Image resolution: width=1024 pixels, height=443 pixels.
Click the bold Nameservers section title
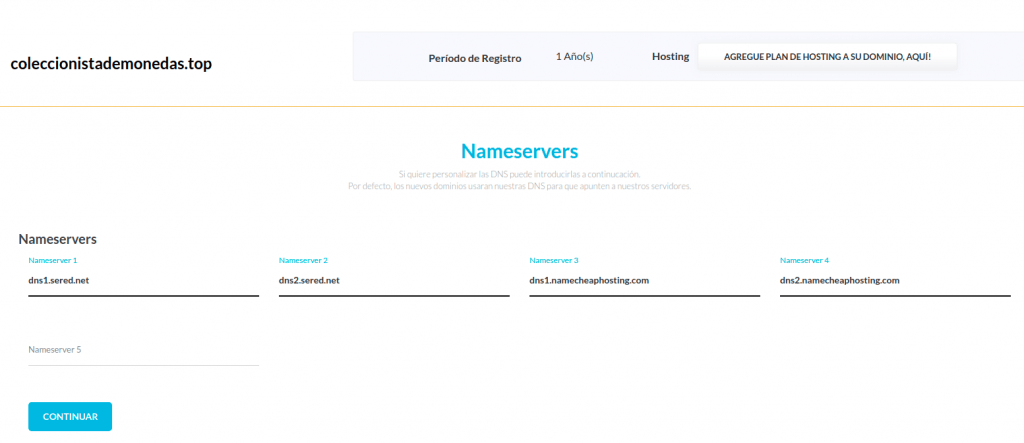tap(57, 239)
